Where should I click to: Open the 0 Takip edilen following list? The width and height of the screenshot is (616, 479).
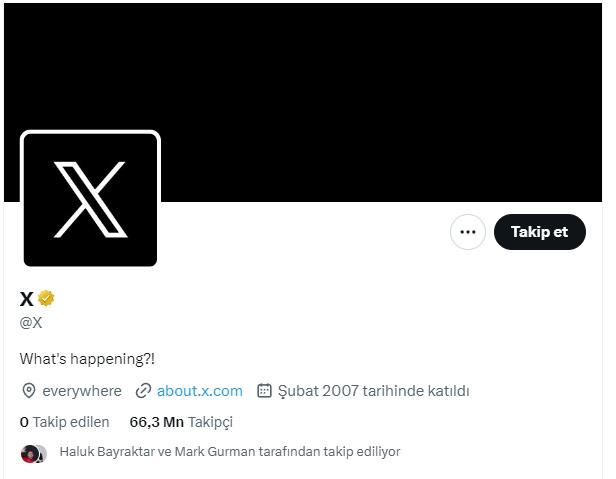[64, 422]
